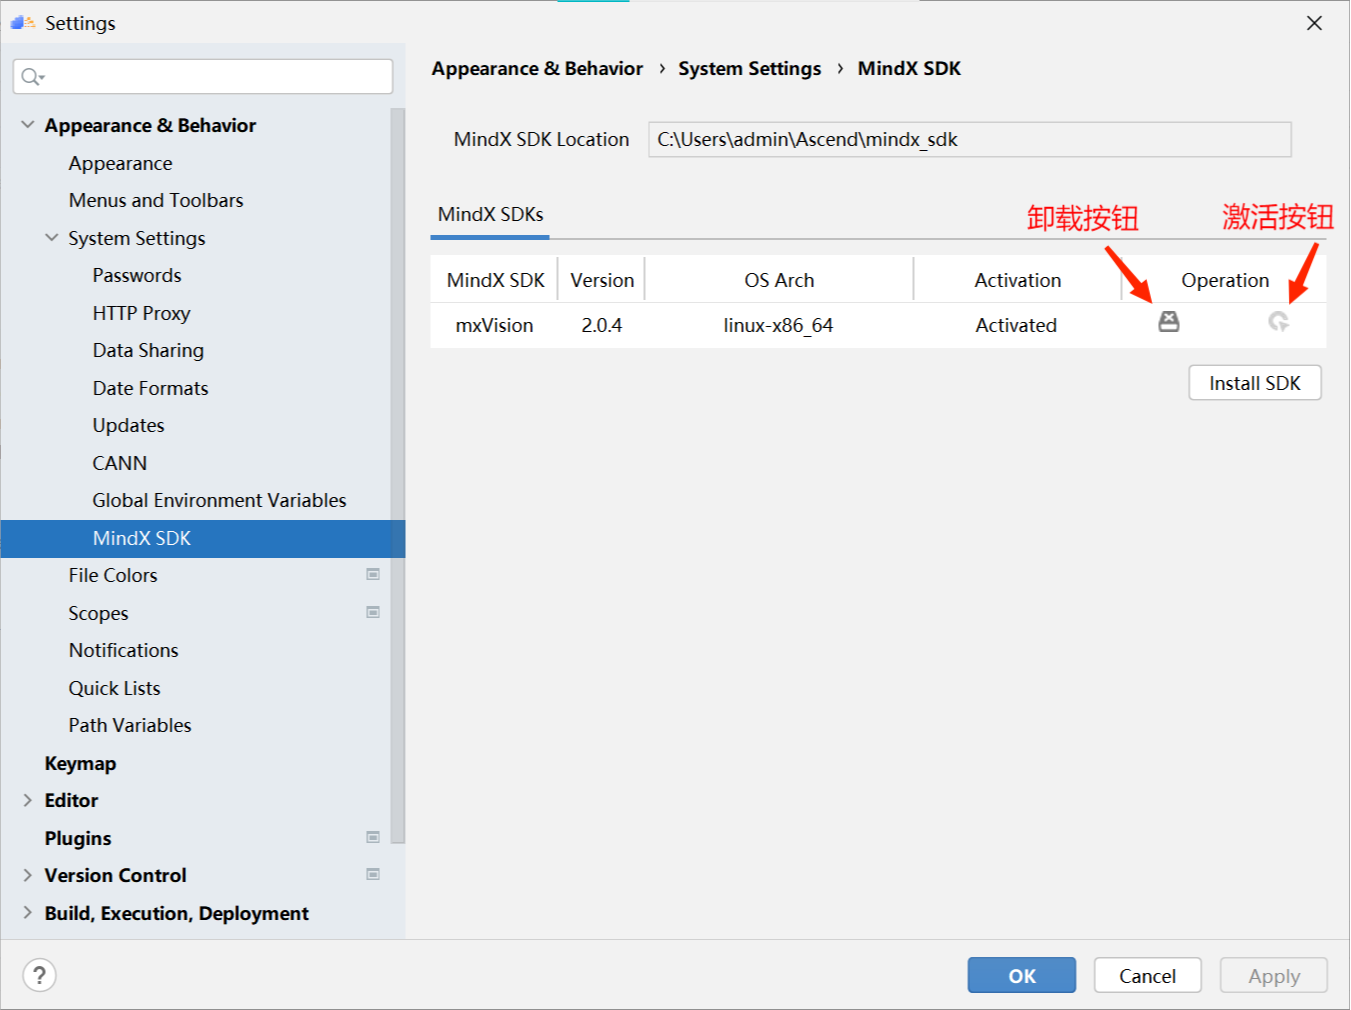Collapse the Appearance & Behavior tree node
1351x1010 pixels.
[28, 125]
